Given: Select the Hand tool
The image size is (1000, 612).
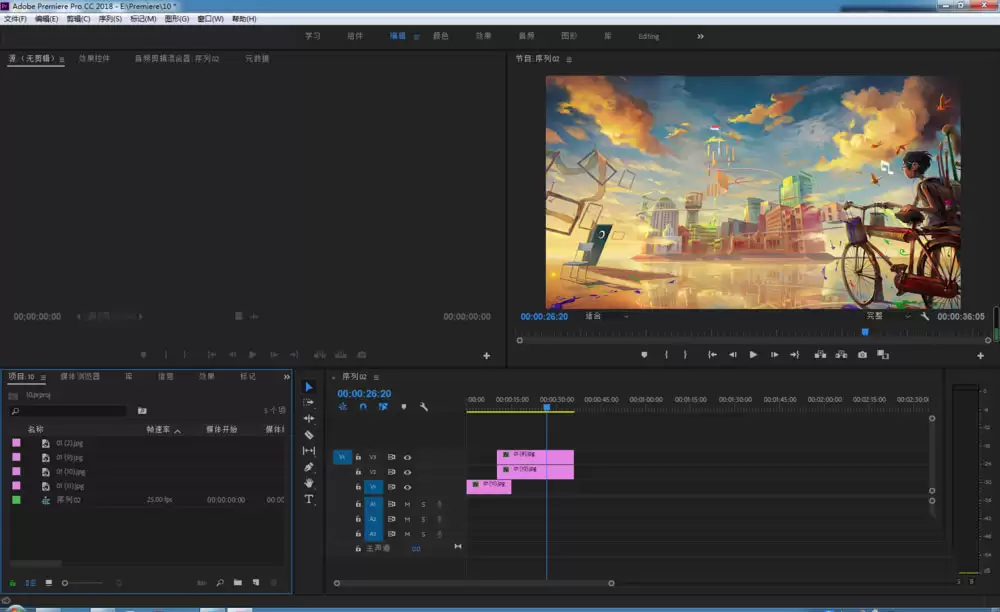Looking at the screenshot, I should [309, 483].
